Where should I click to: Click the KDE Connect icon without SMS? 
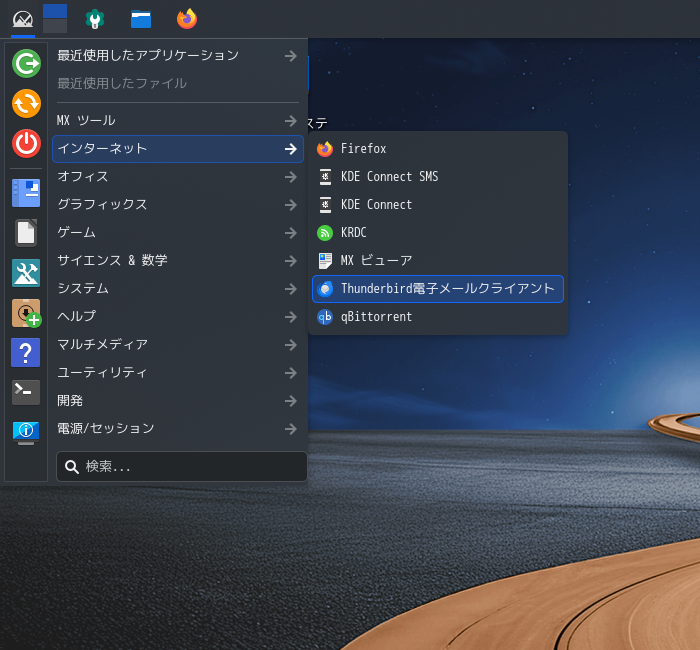coord(325,205)
